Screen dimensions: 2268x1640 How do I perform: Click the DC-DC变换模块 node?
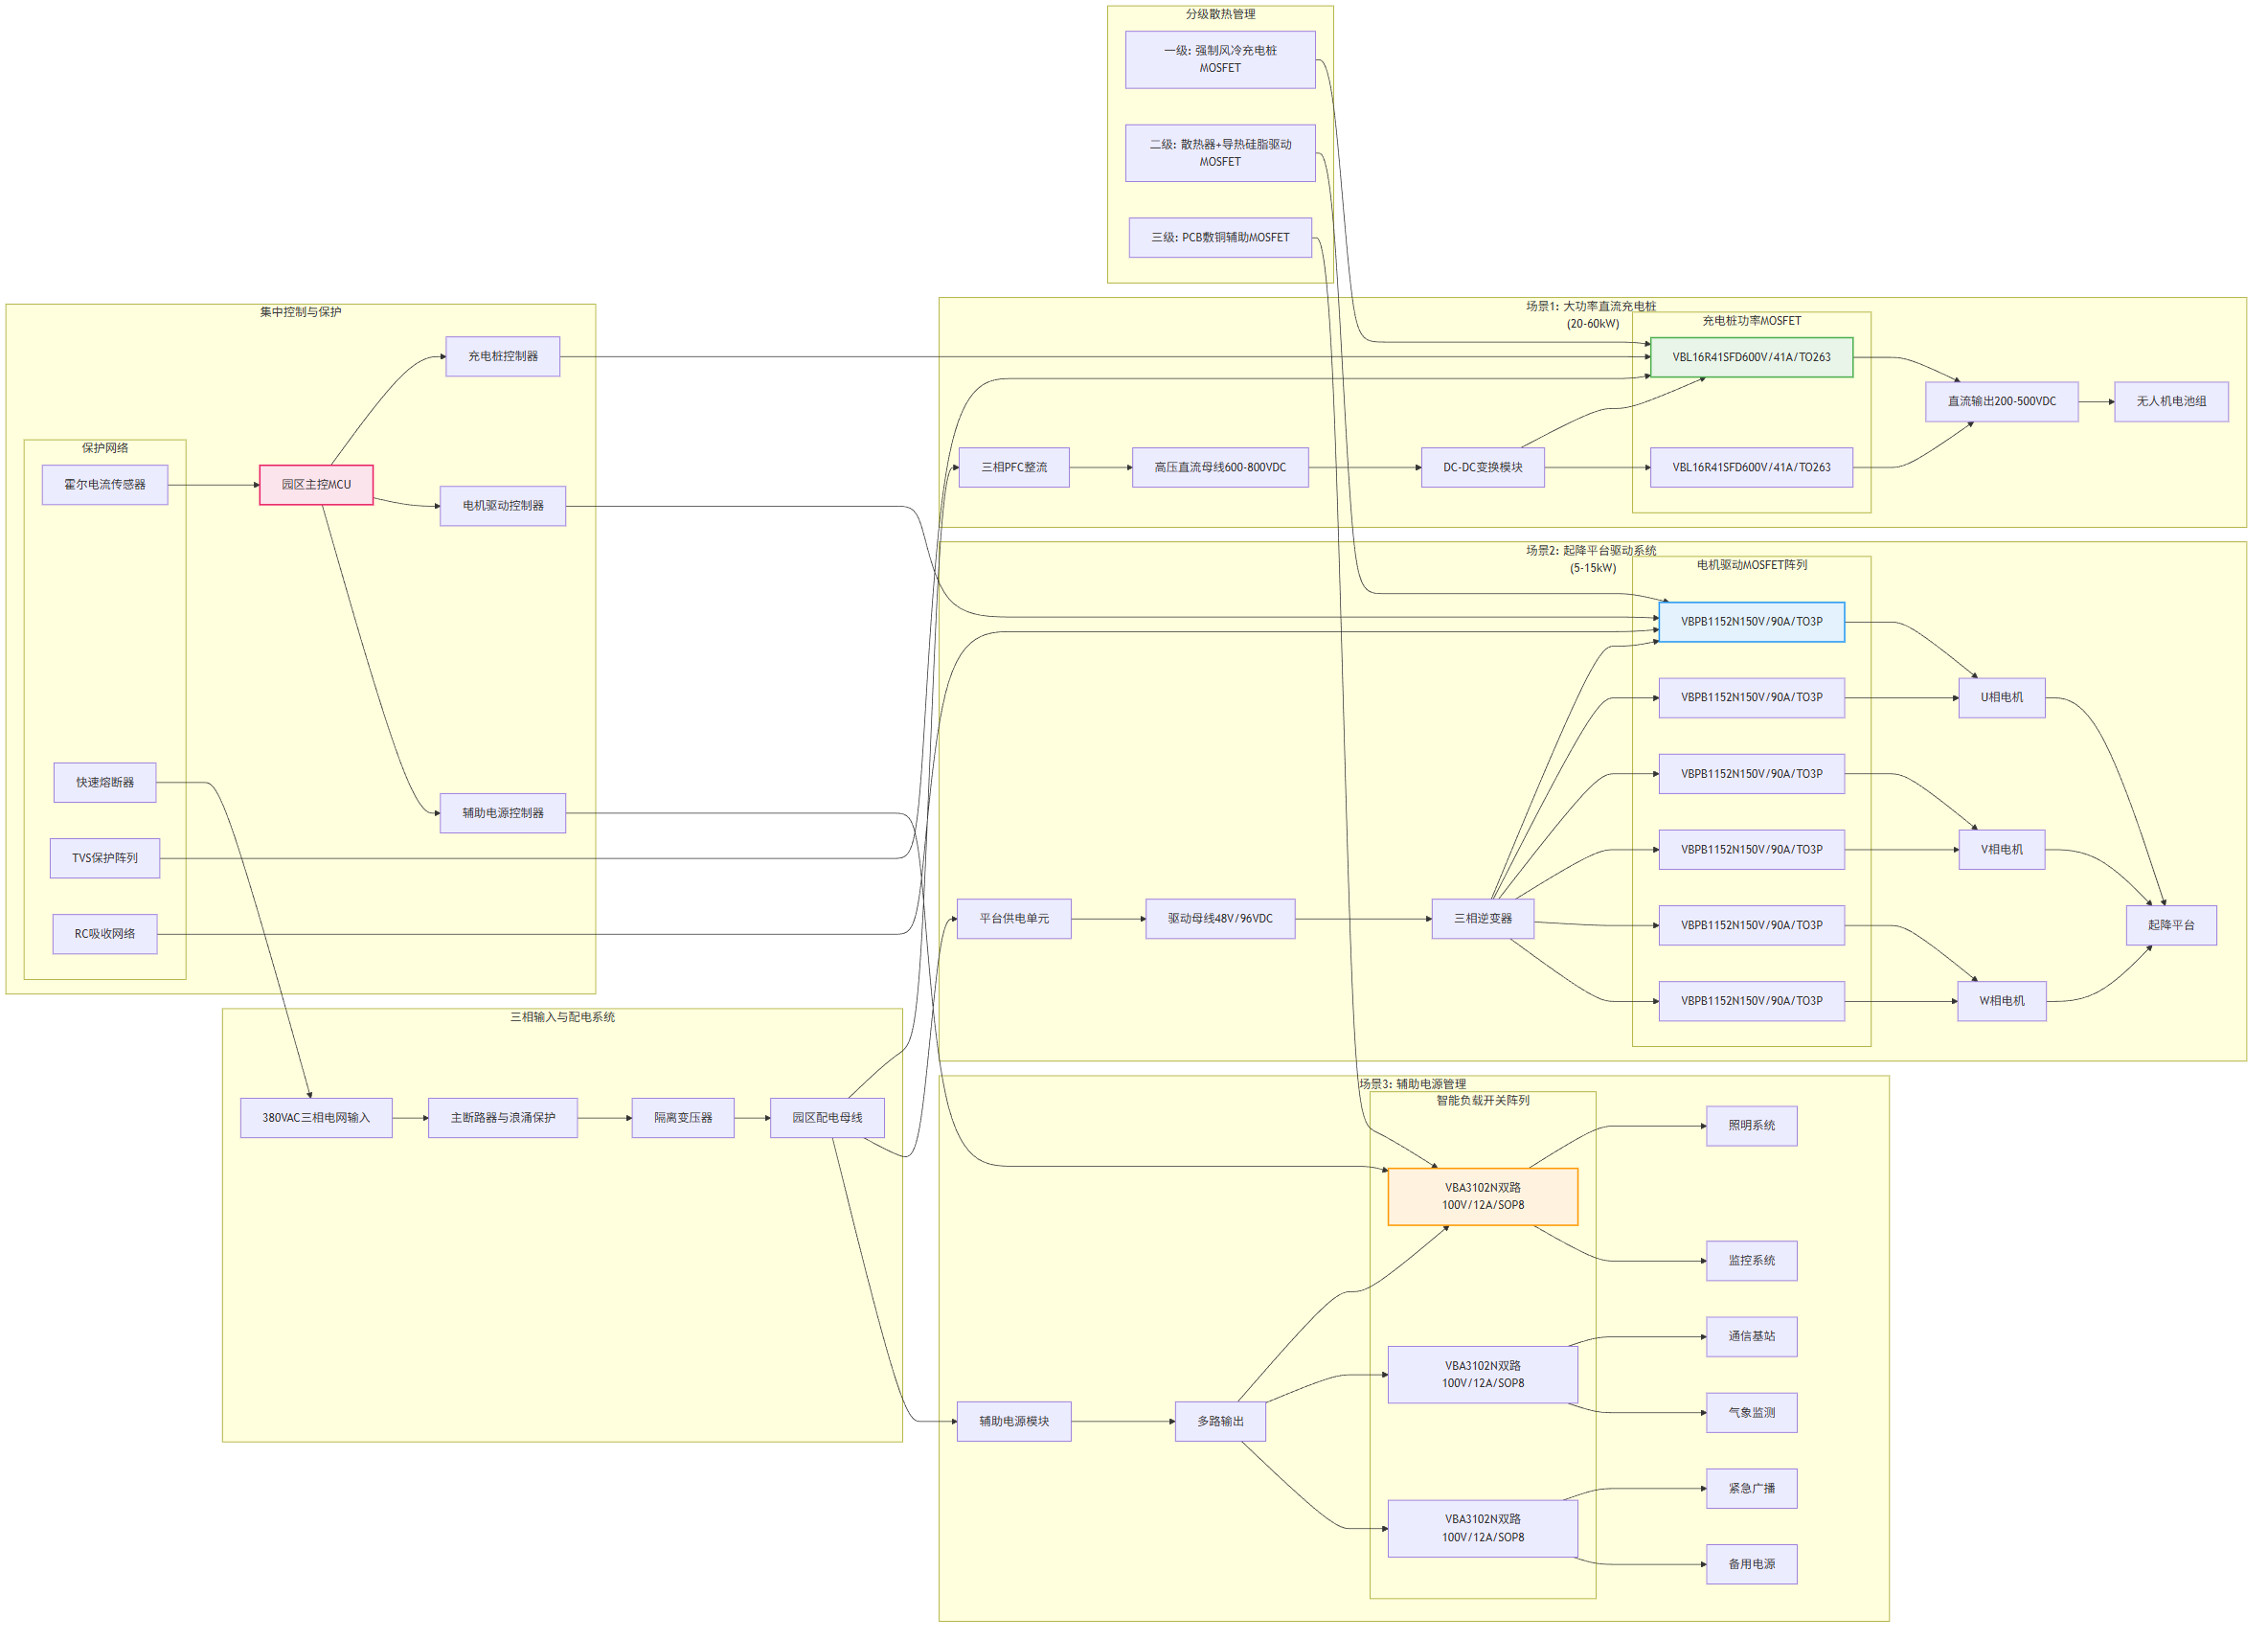click(x=1483, y=468)
